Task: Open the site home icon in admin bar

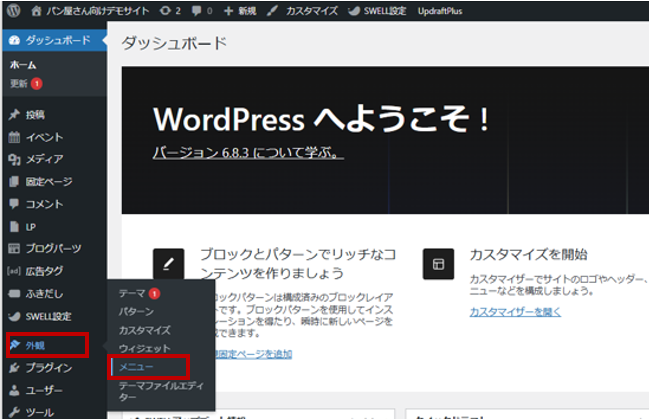Action: (36, 11)
